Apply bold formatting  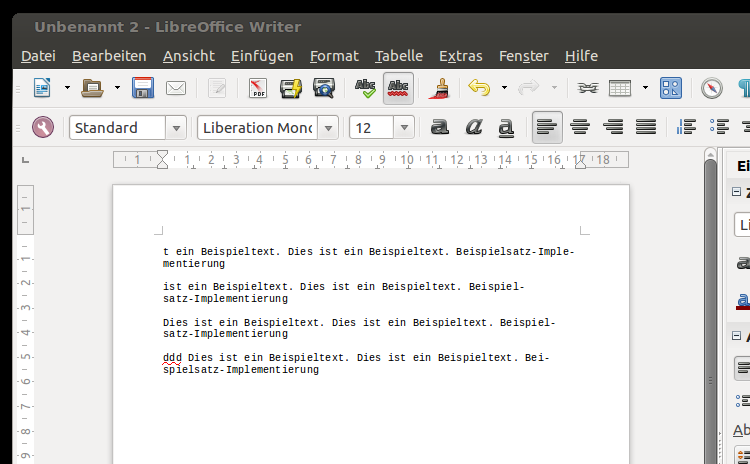(440, 127)
